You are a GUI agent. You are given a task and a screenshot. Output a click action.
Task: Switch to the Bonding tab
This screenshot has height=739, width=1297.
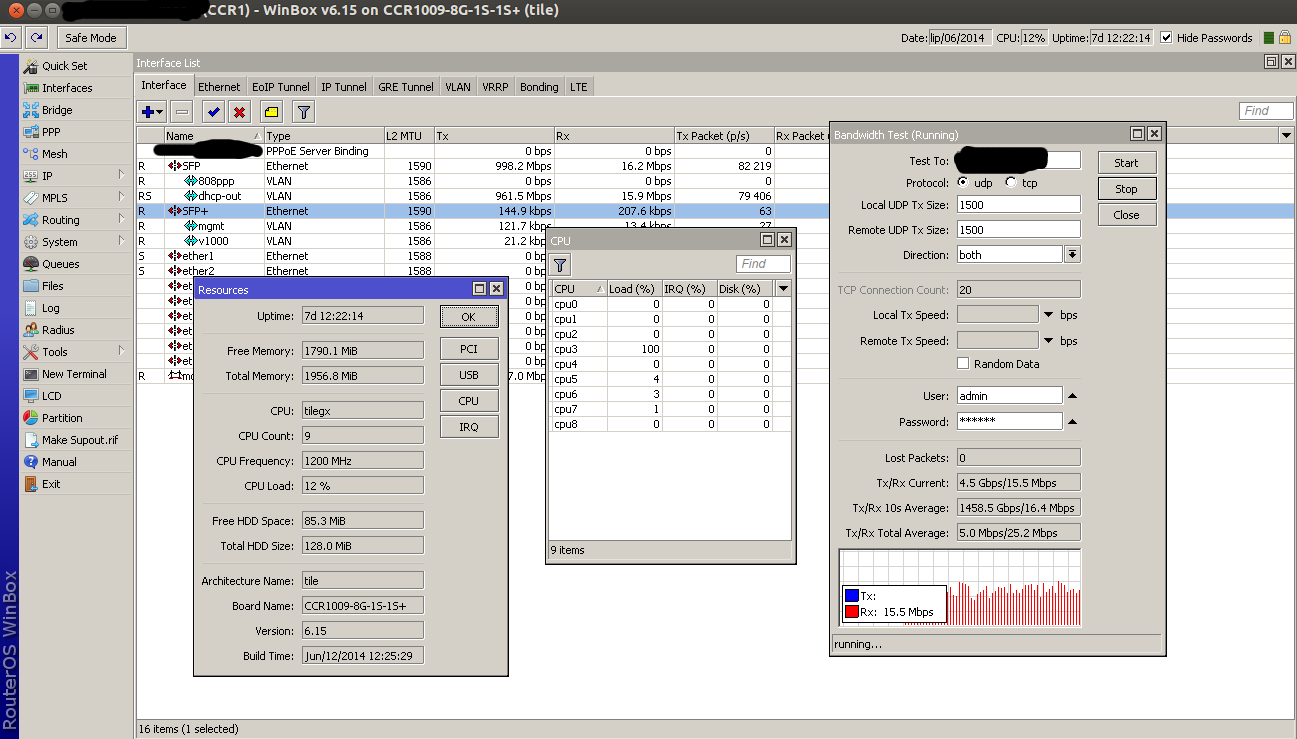click(539, 87)
